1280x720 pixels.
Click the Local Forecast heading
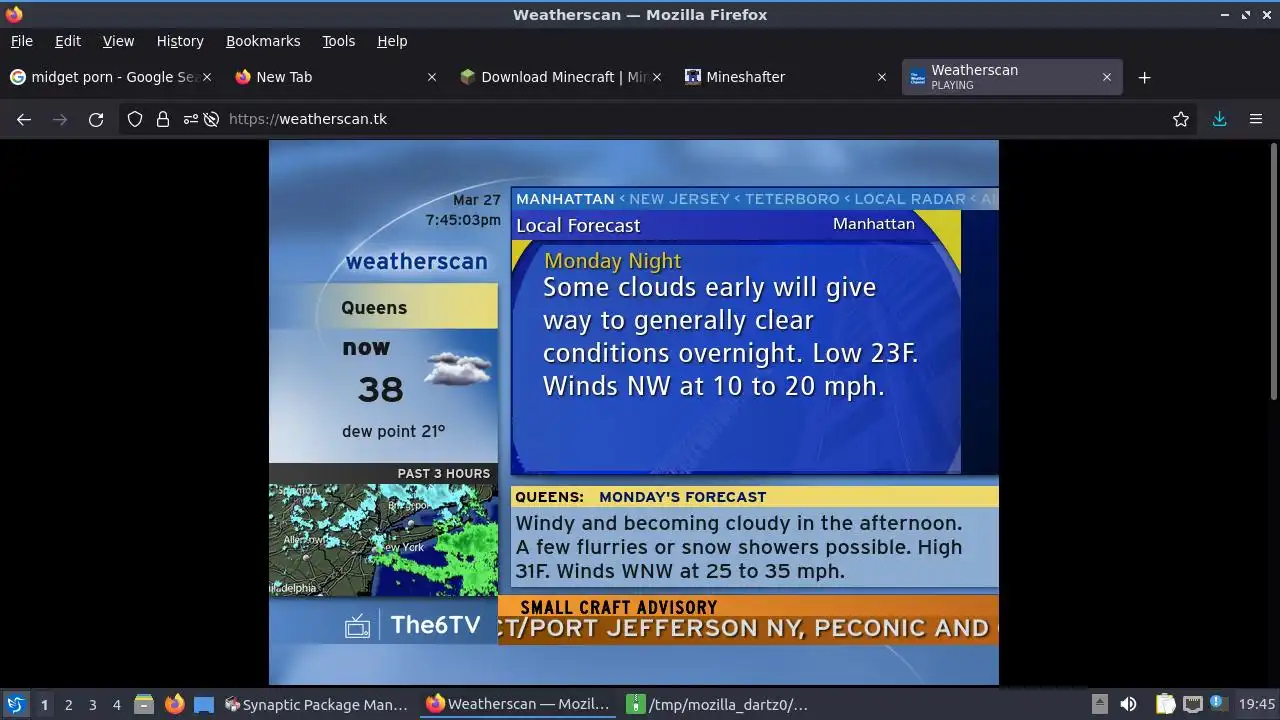578,226
